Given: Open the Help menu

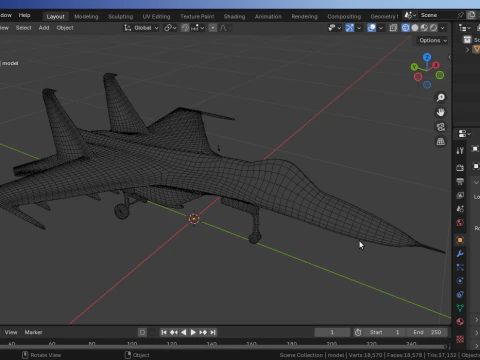Looking at the screenshot, I should [x=24, y=15].
